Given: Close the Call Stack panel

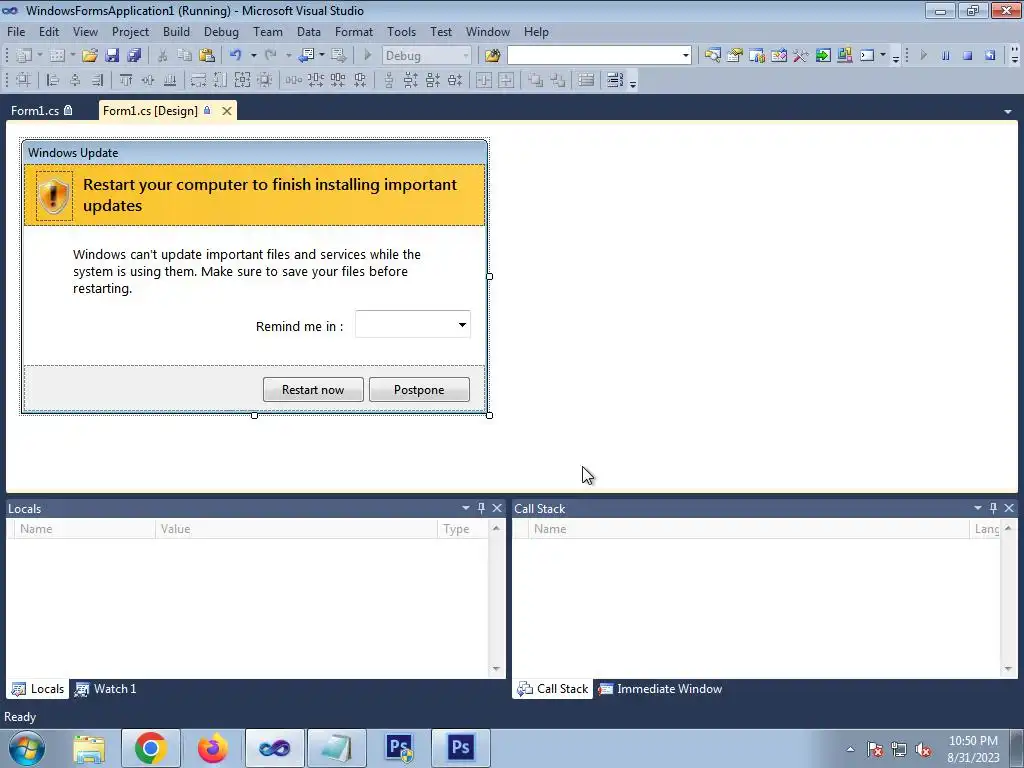Looking at the screenshot, I should 1009,508.
